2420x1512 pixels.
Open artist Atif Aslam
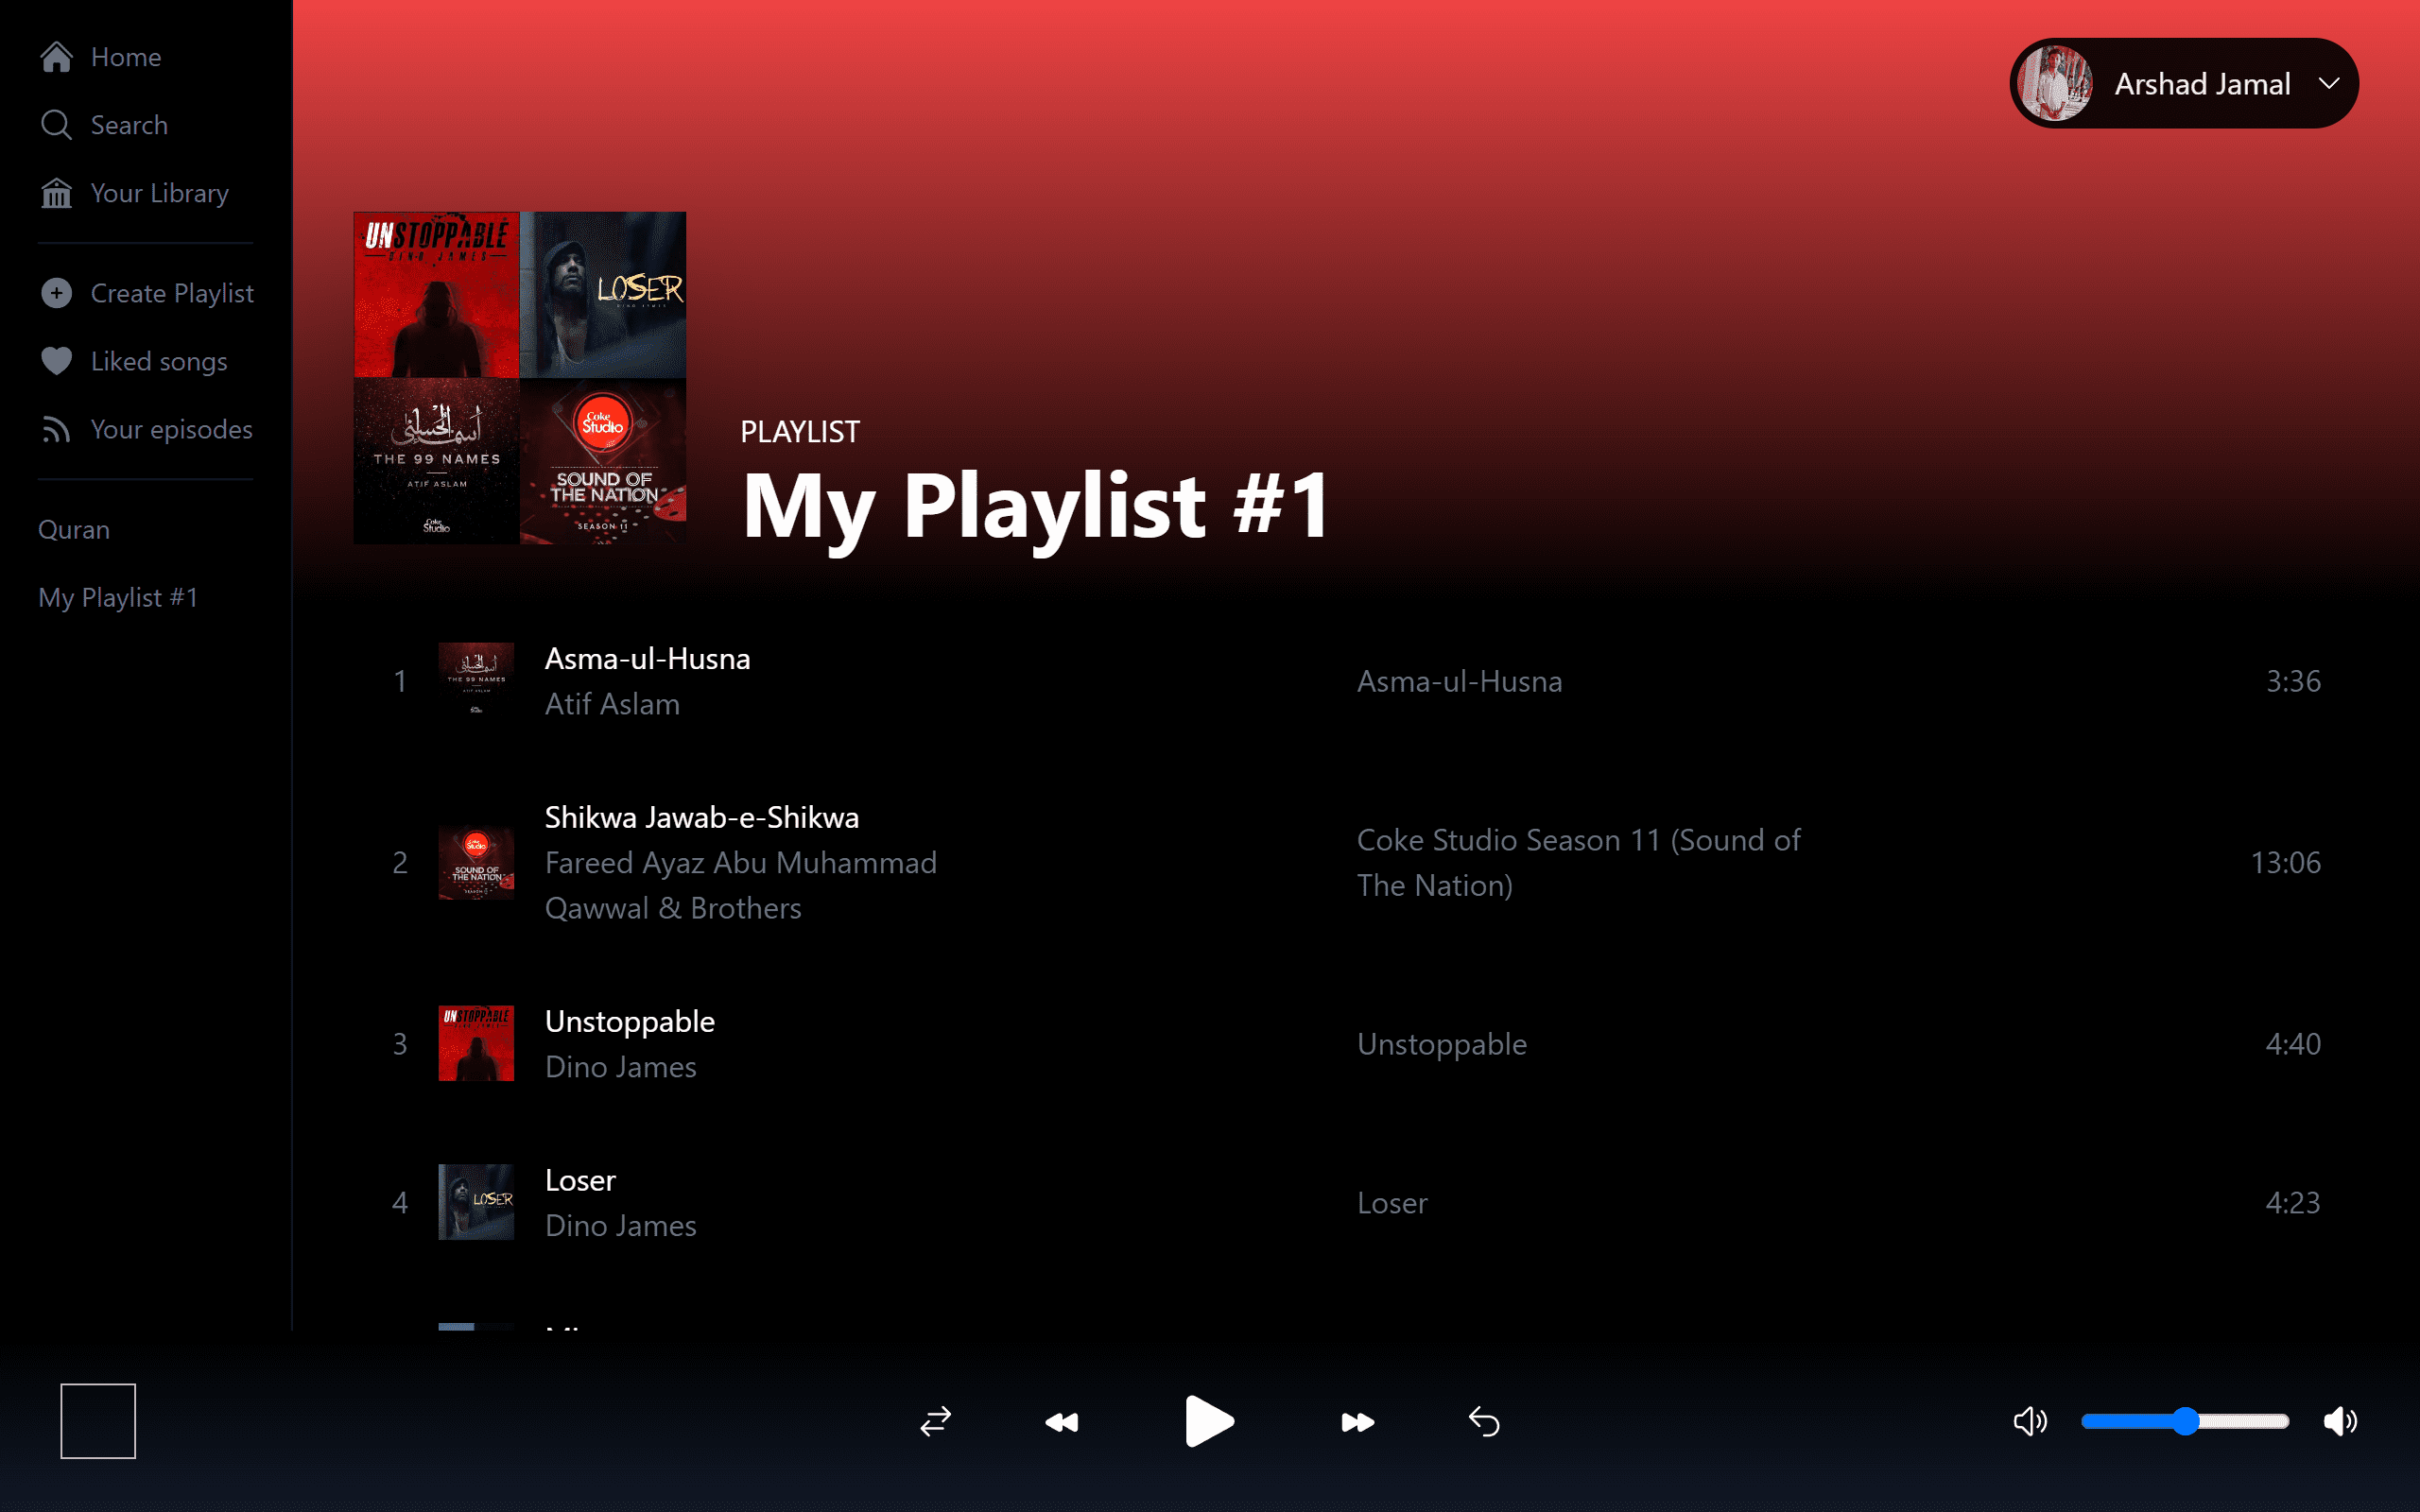612,704
